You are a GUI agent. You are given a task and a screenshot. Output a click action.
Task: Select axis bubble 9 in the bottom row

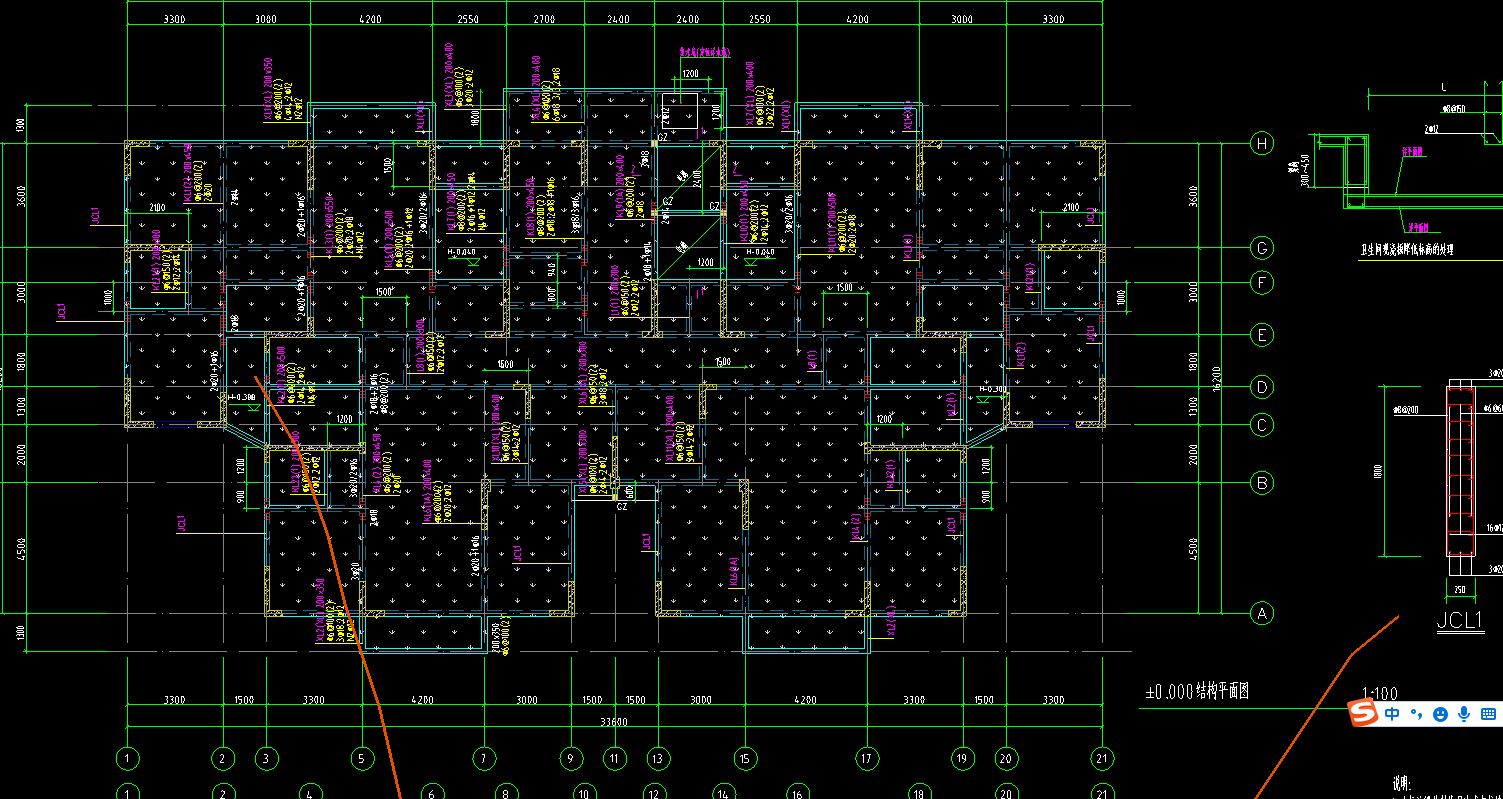(x=571, y=759)
